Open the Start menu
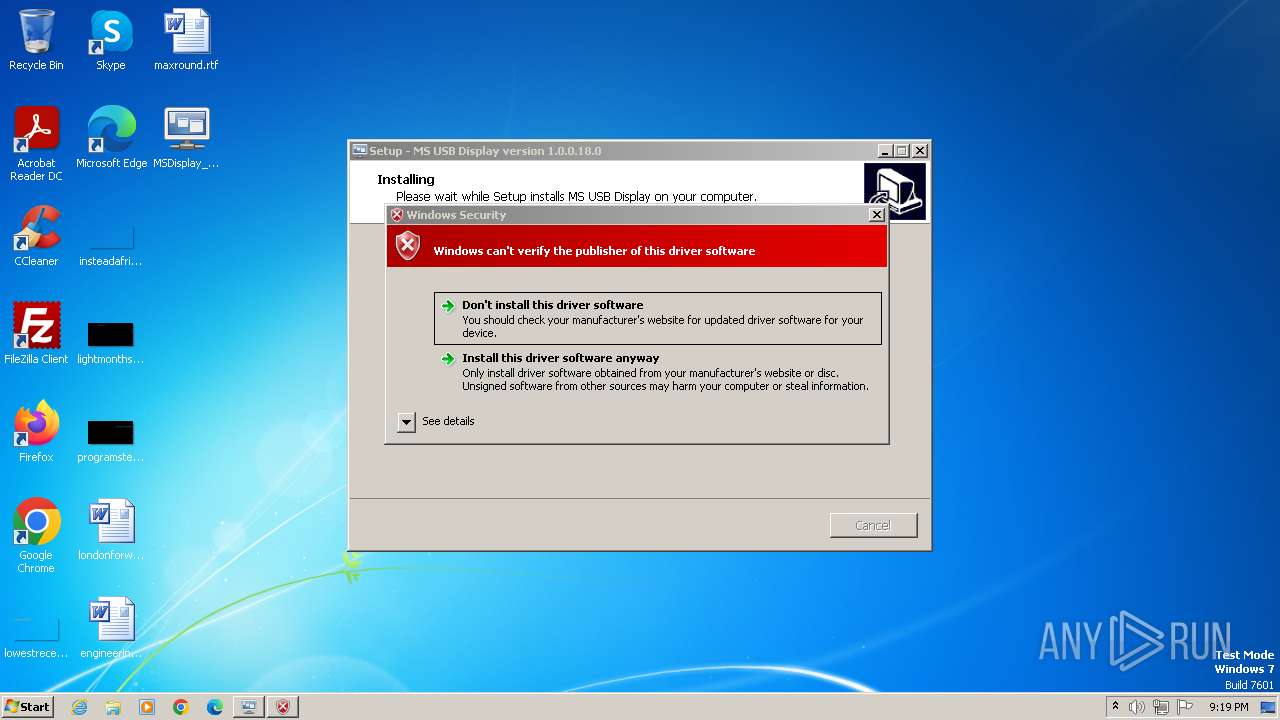 click(x=28, y=707)
